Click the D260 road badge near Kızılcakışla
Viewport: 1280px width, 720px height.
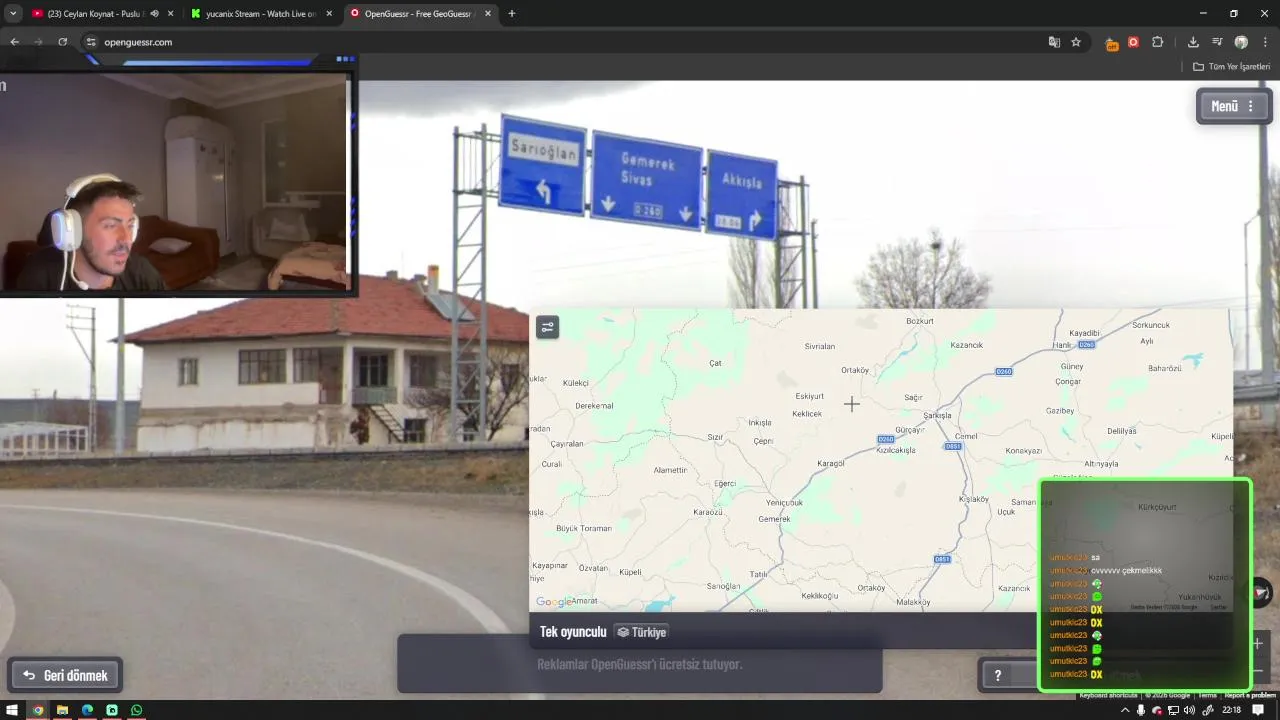(885, 440)
